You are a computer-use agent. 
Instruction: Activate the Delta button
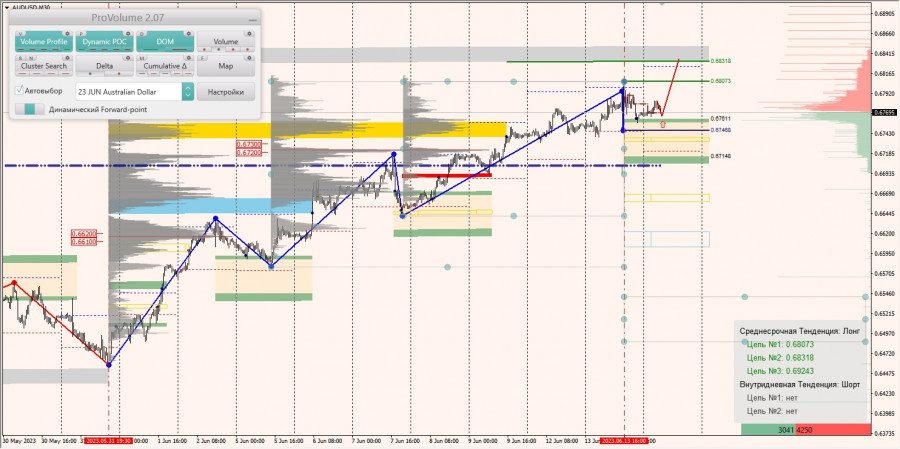pos(104,66)
